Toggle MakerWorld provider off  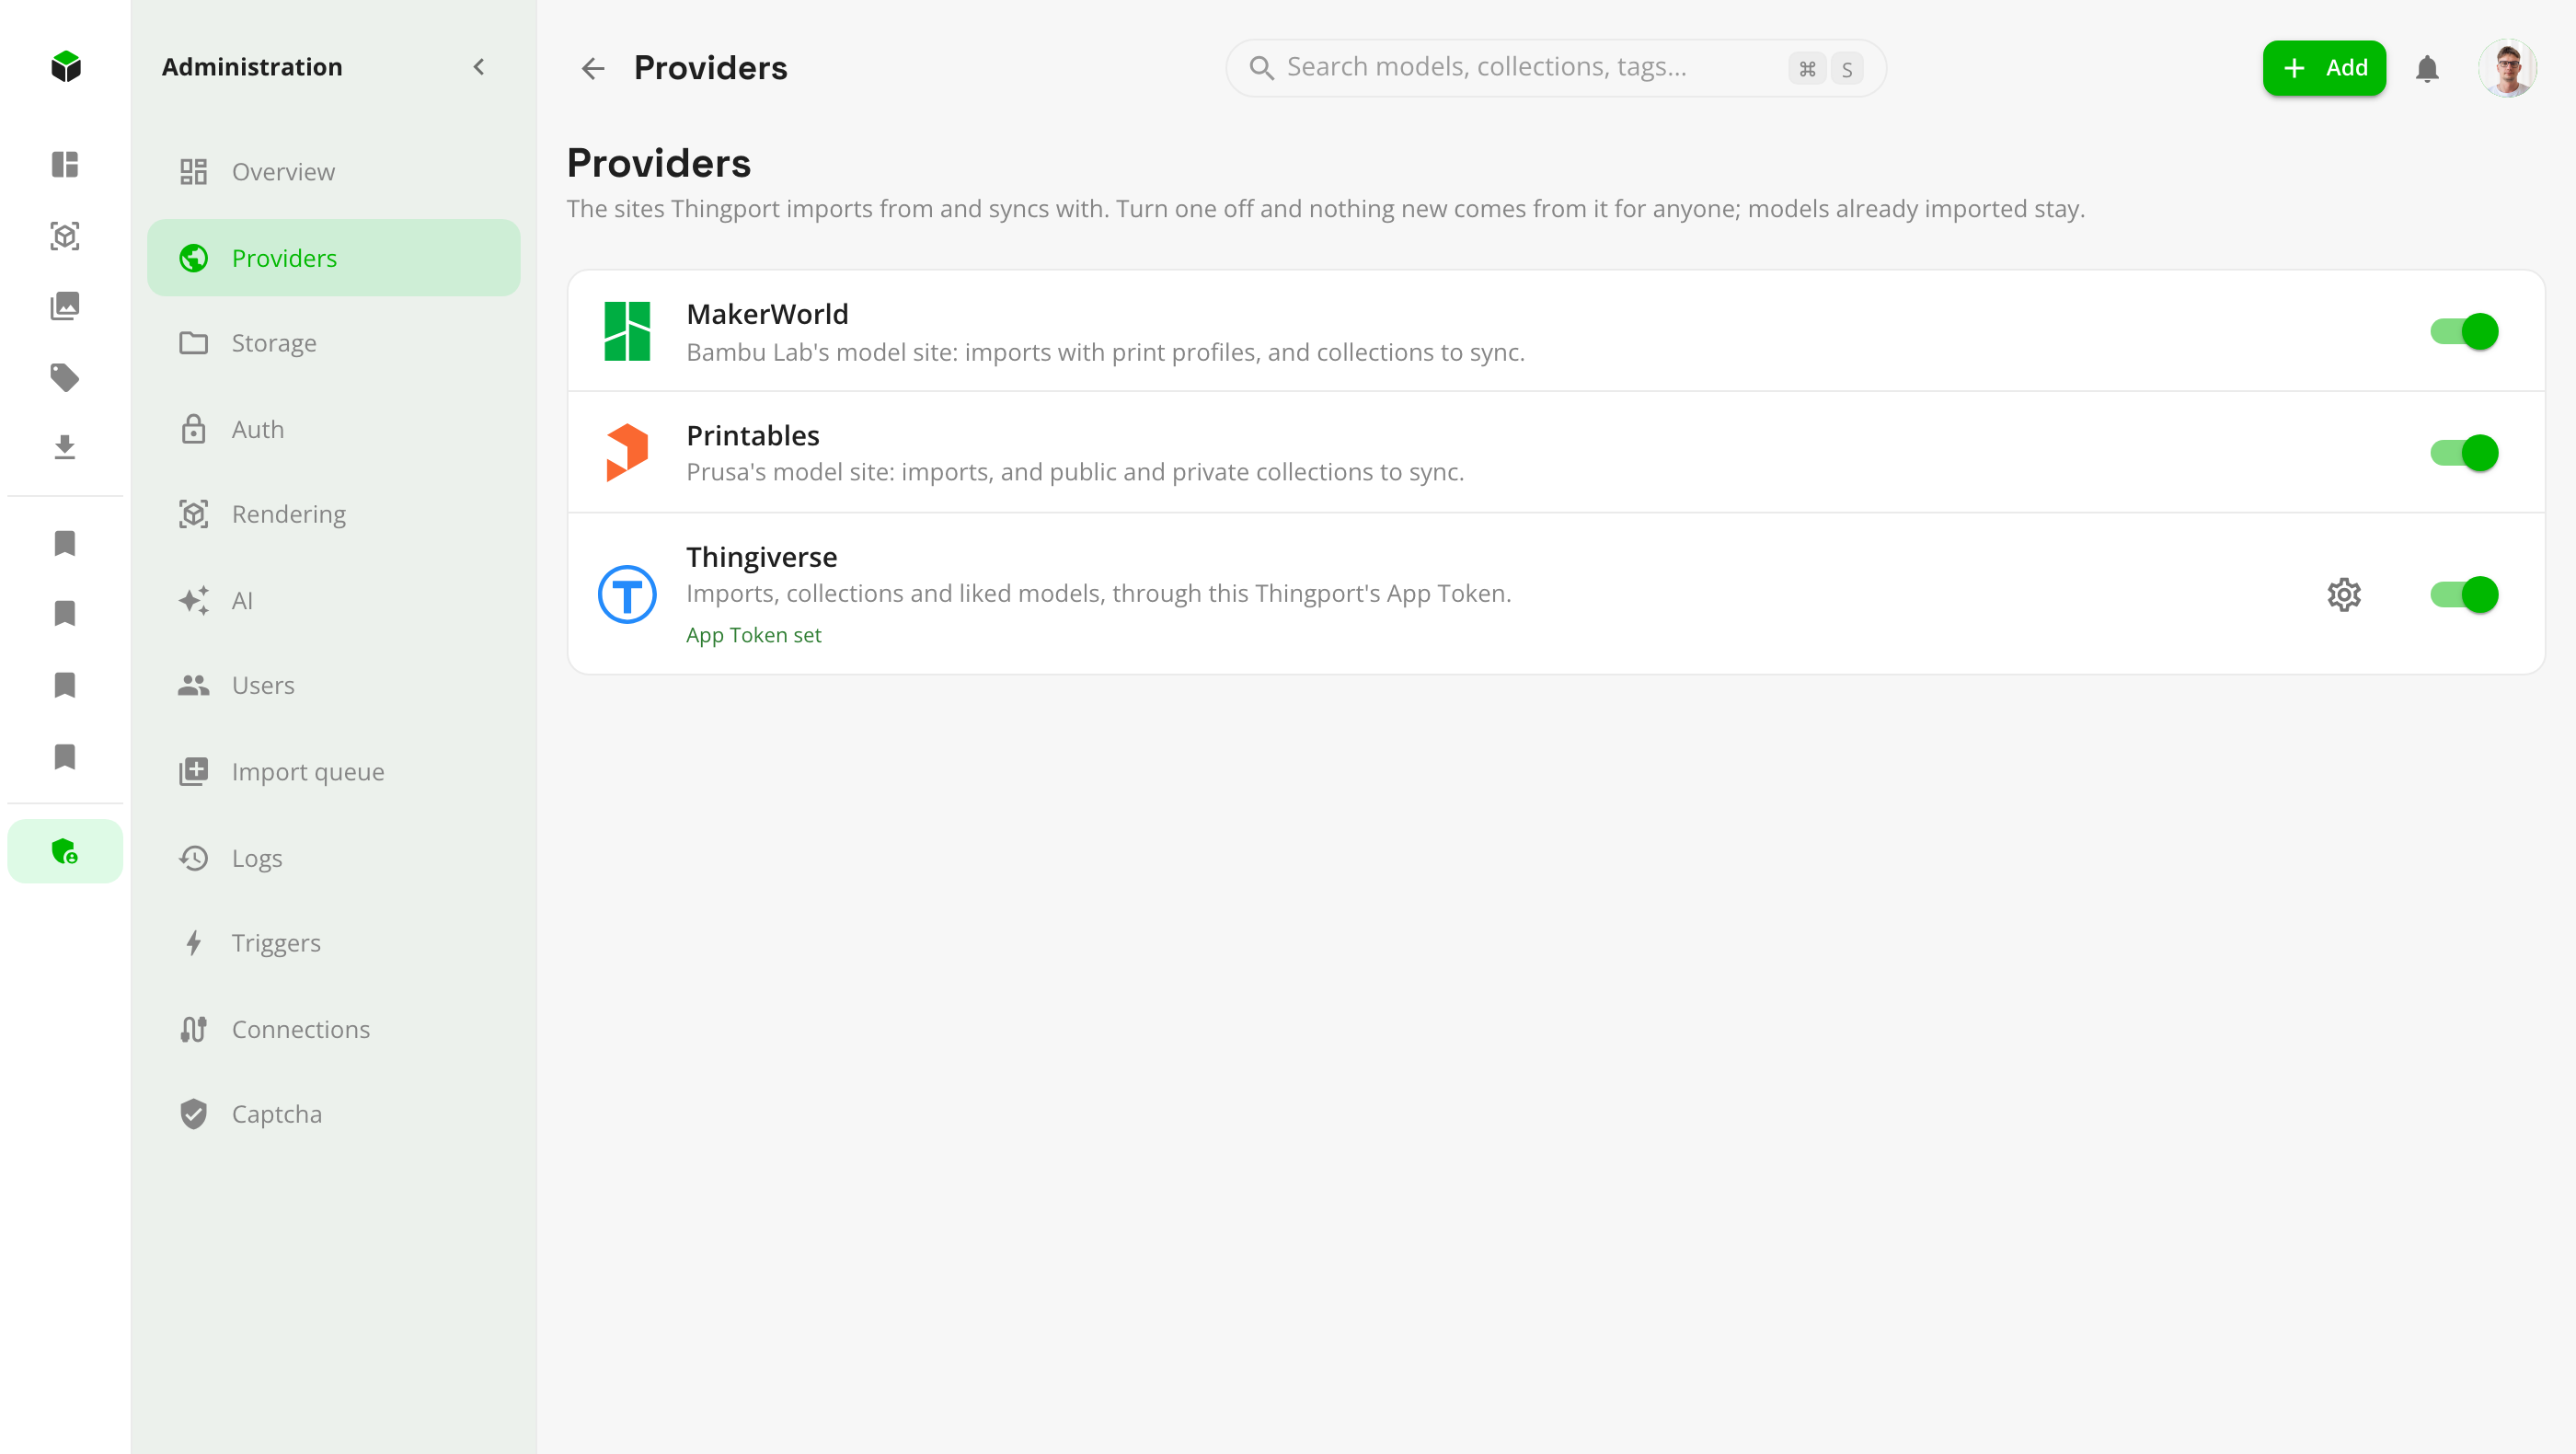click(x=2464, y=331)
